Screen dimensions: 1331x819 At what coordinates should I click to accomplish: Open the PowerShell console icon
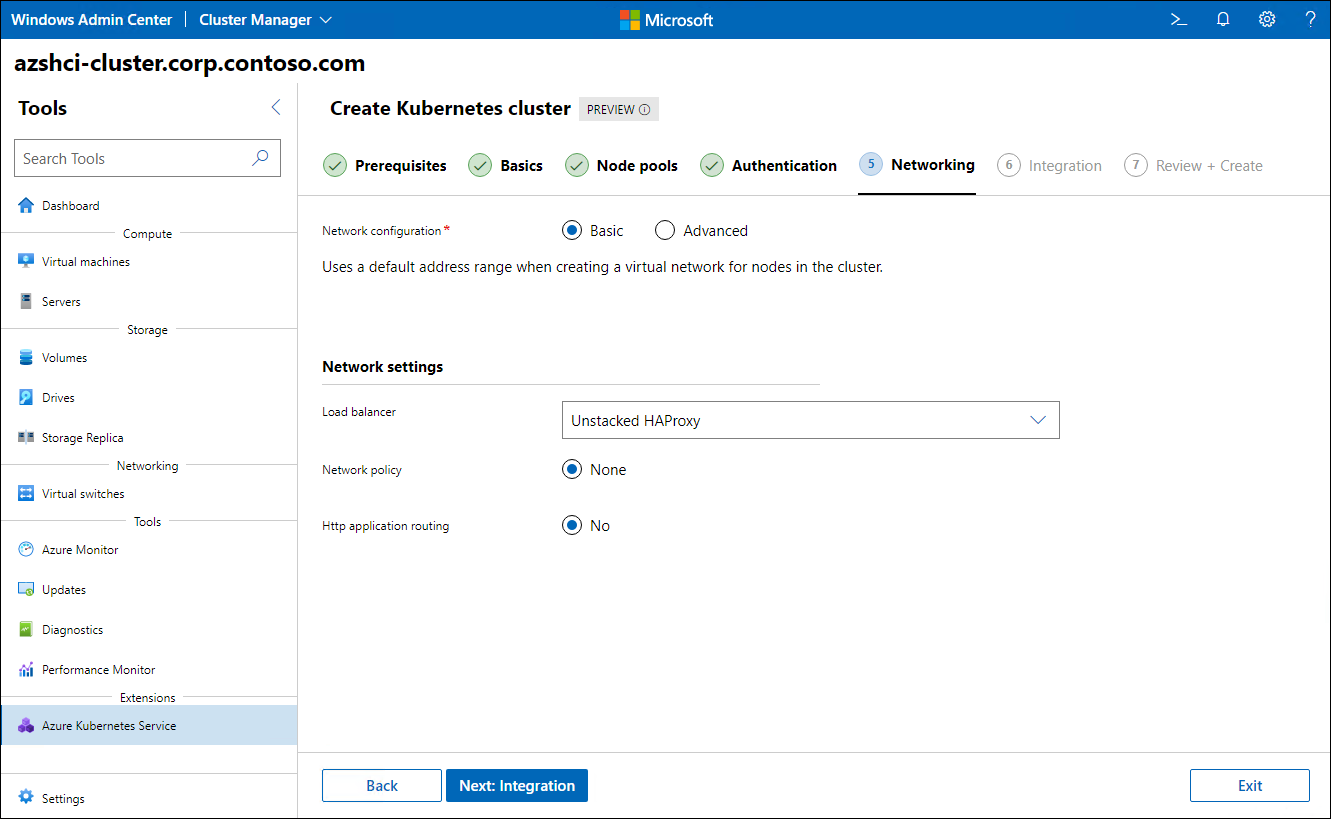click(x=1178, y=19)
